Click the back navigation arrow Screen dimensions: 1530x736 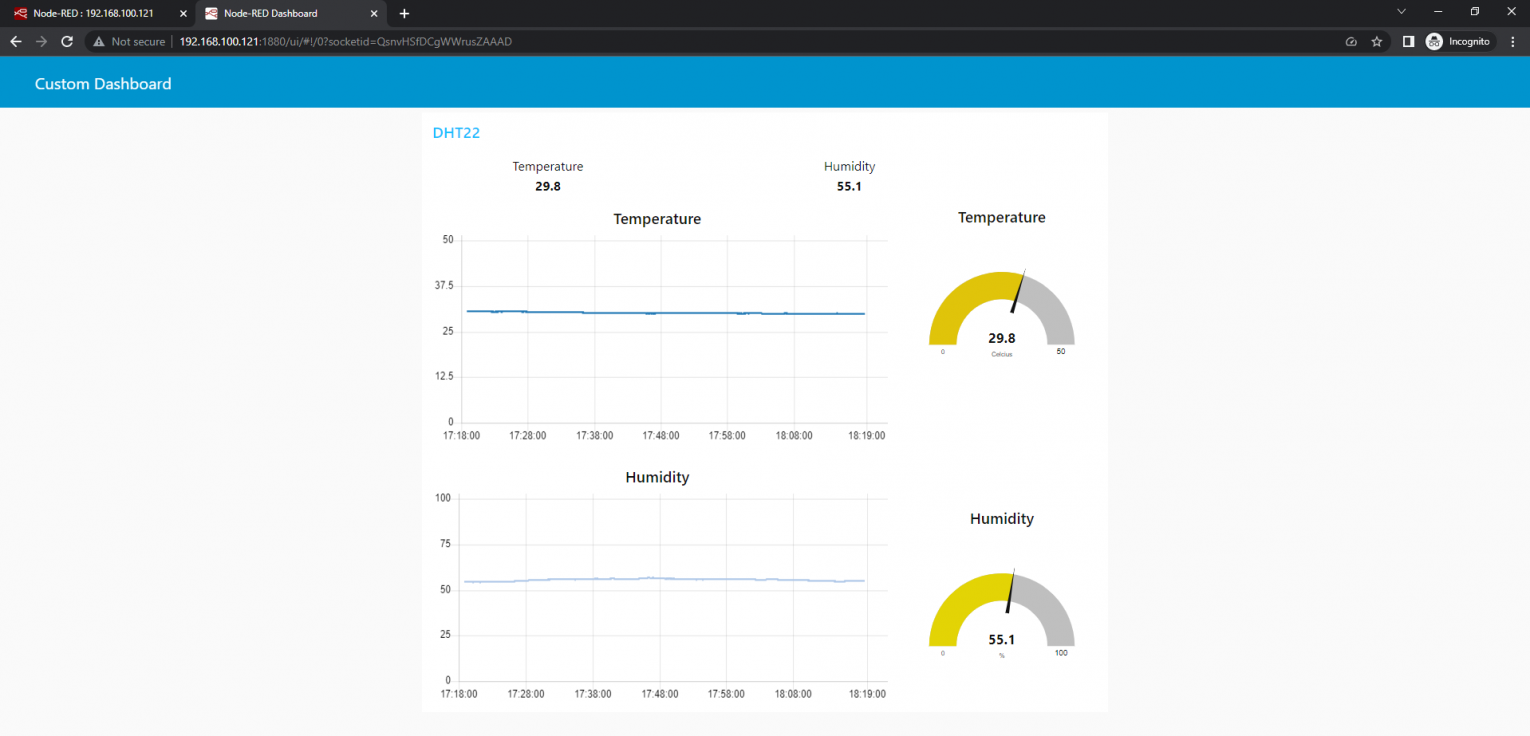(x=15, y=41)
